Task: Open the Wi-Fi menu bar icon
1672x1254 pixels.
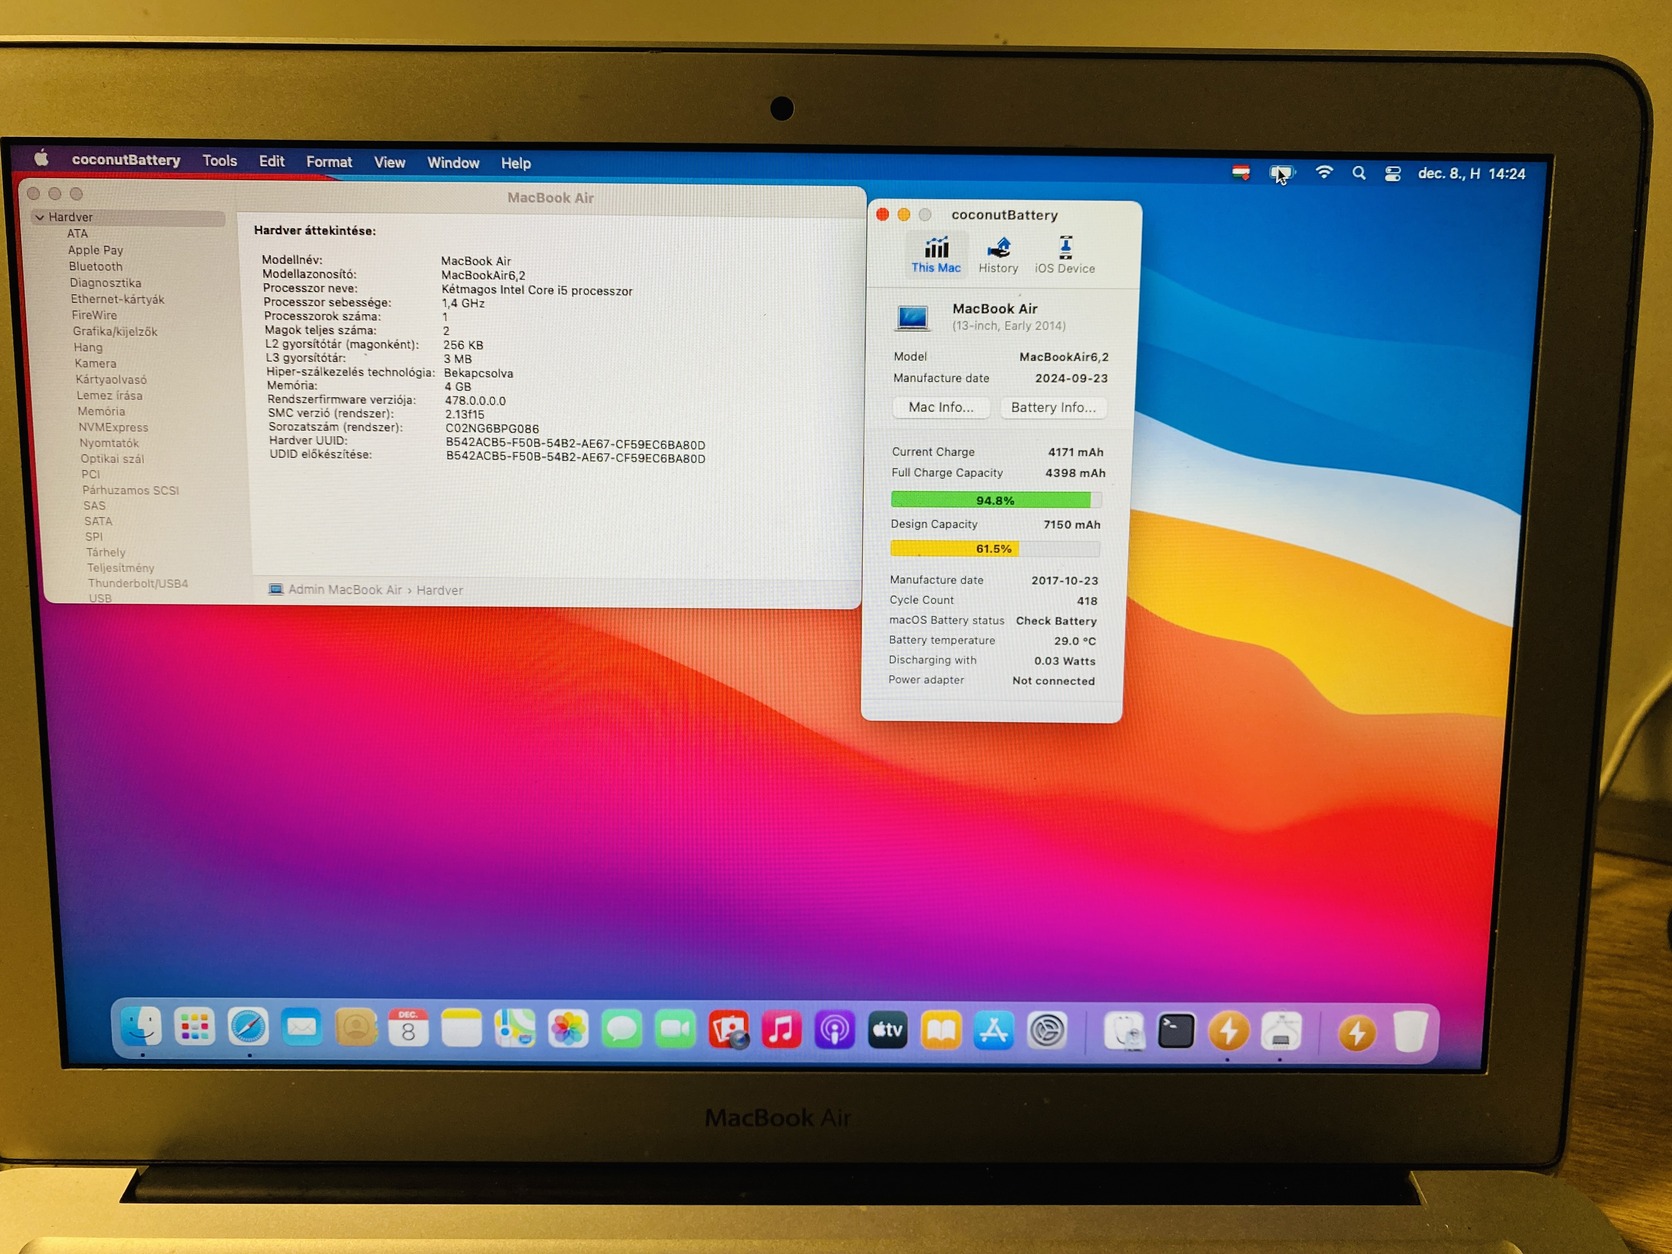Action: click(x=1324, y=173)
